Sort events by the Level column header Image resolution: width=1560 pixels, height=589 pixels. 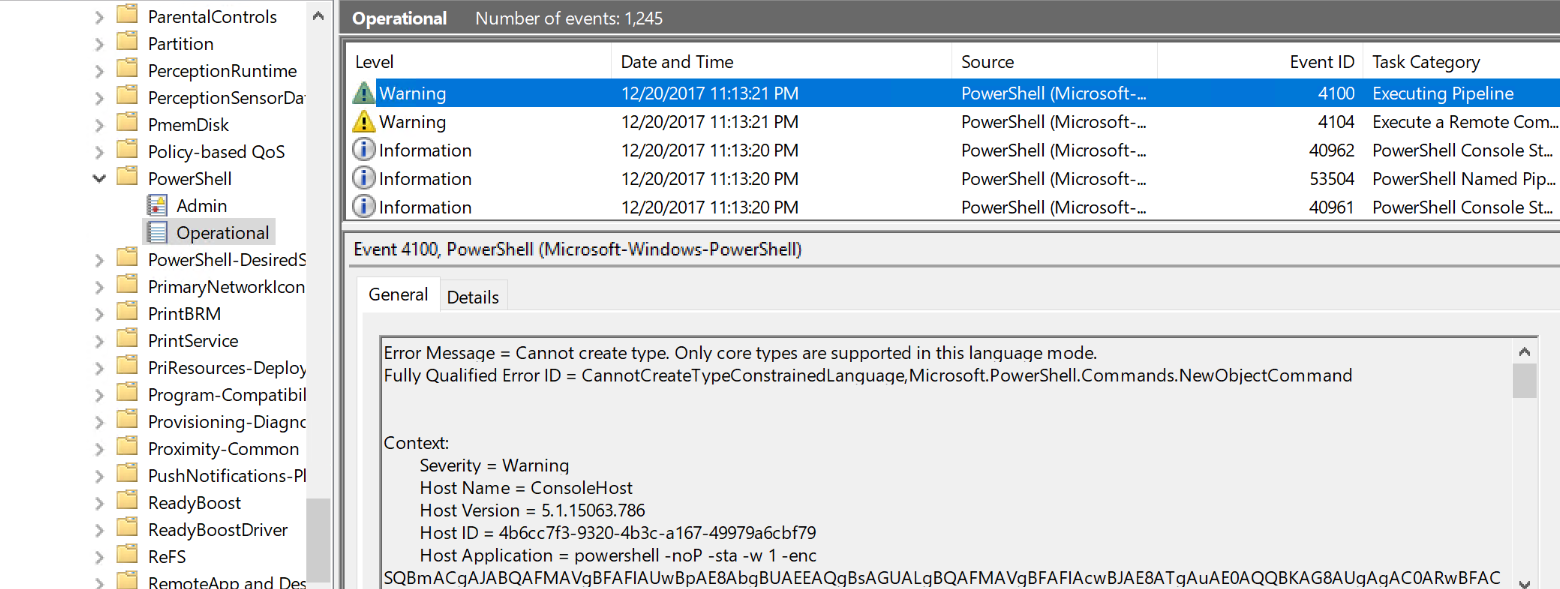point(375,62)
